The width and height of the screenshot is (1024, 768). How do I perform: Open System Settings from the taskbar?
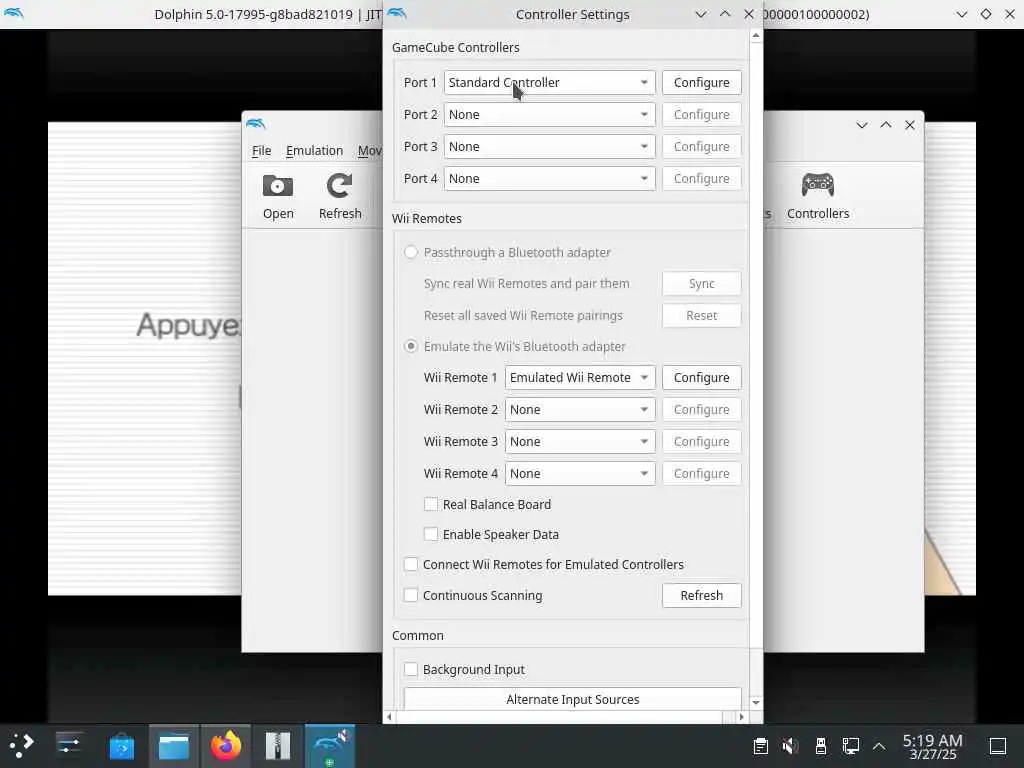[69, 746]
